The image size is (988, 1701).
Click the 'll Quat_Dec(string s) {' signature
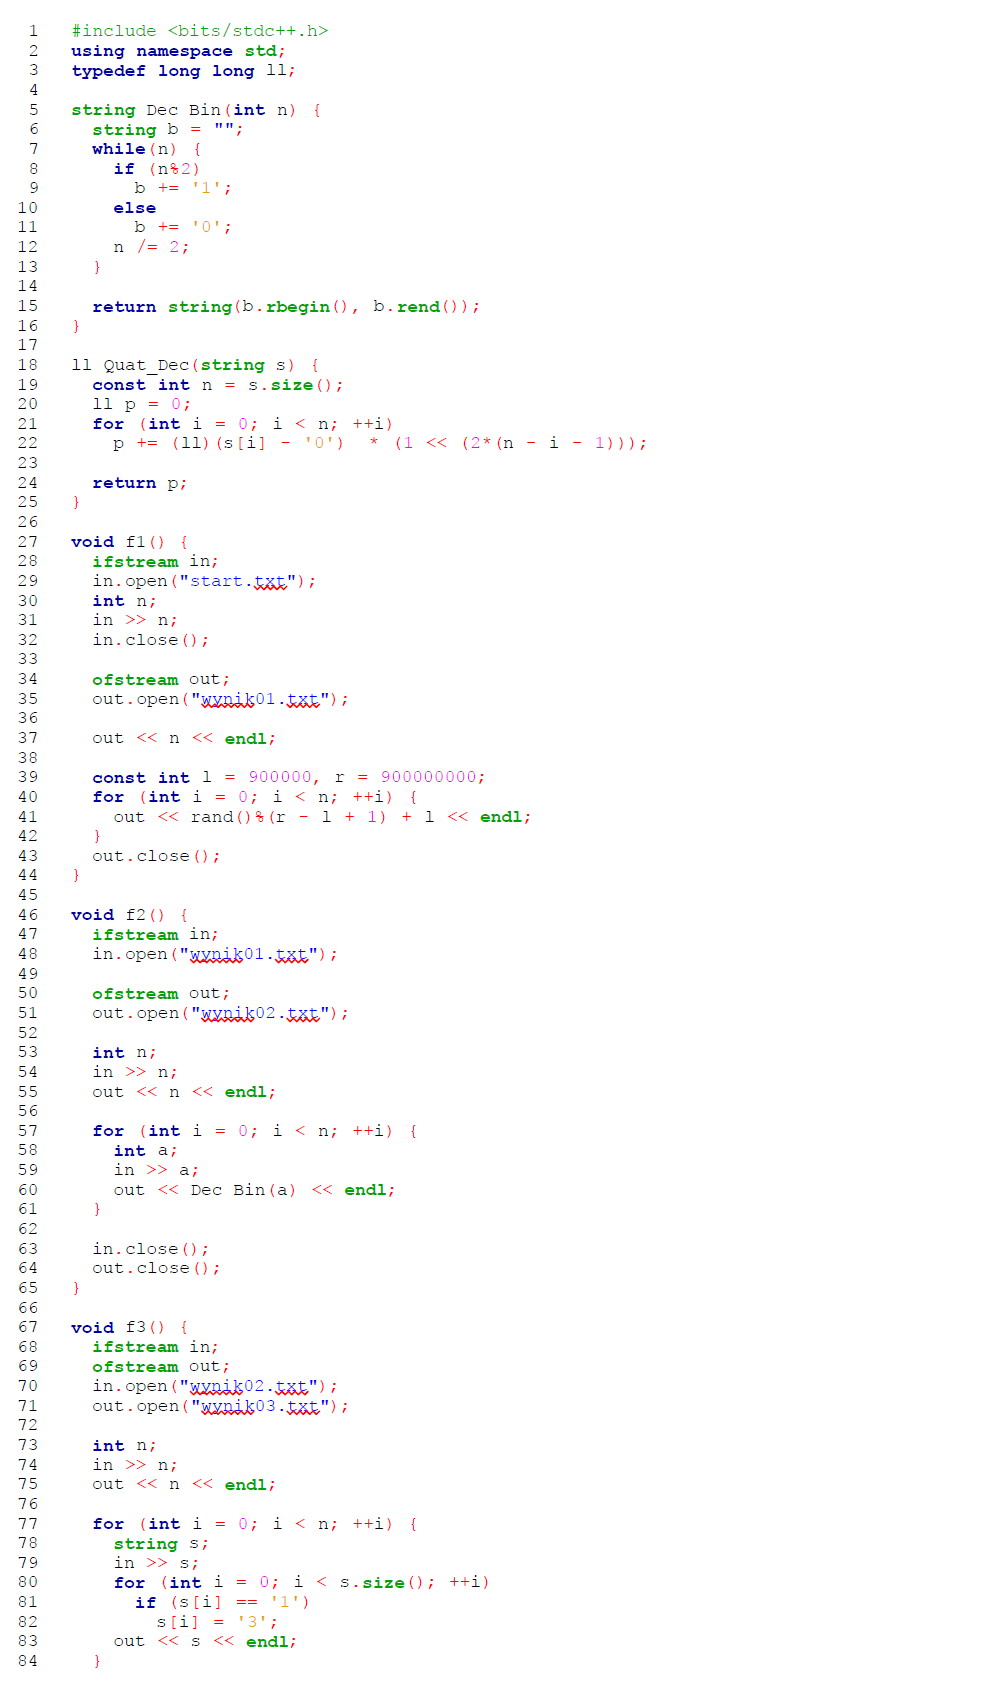[196, 365]
